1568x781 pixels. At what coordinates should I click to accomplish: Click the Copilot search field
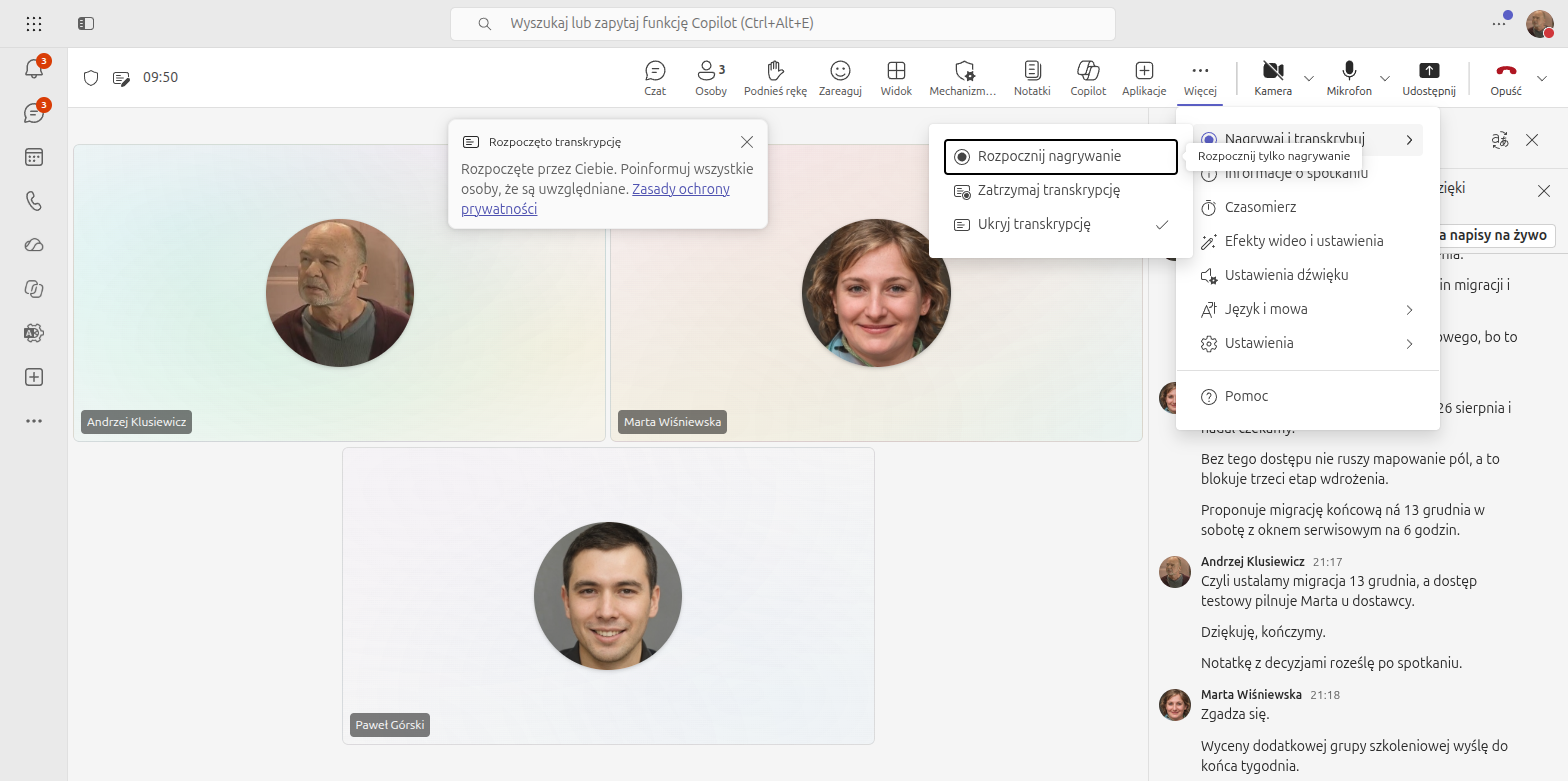(x=783, y=23)
